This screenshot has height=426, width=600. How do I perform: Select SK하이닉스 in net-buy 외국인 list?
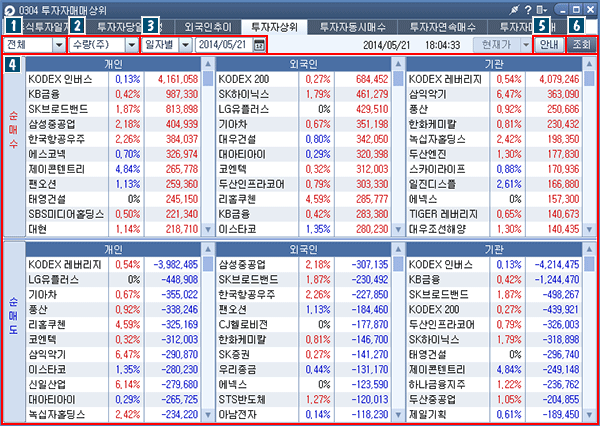click(x=303, y=94)
